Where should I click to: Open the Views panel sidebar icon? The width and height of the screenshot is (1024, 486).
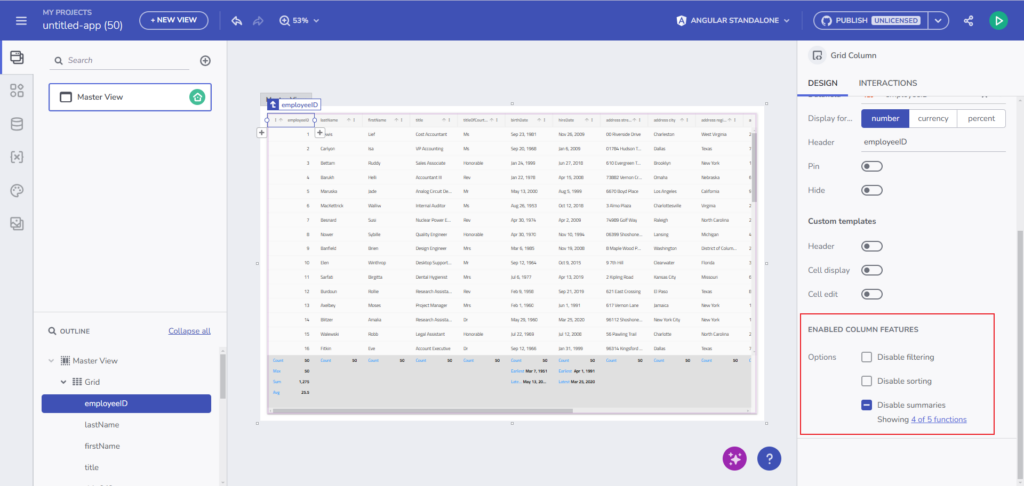pyautogui.click(x=17, y=57)
